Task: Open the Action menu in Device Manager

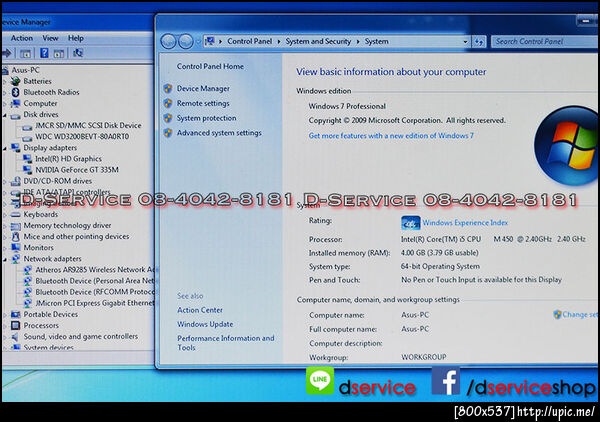Action: pos(22,38)
